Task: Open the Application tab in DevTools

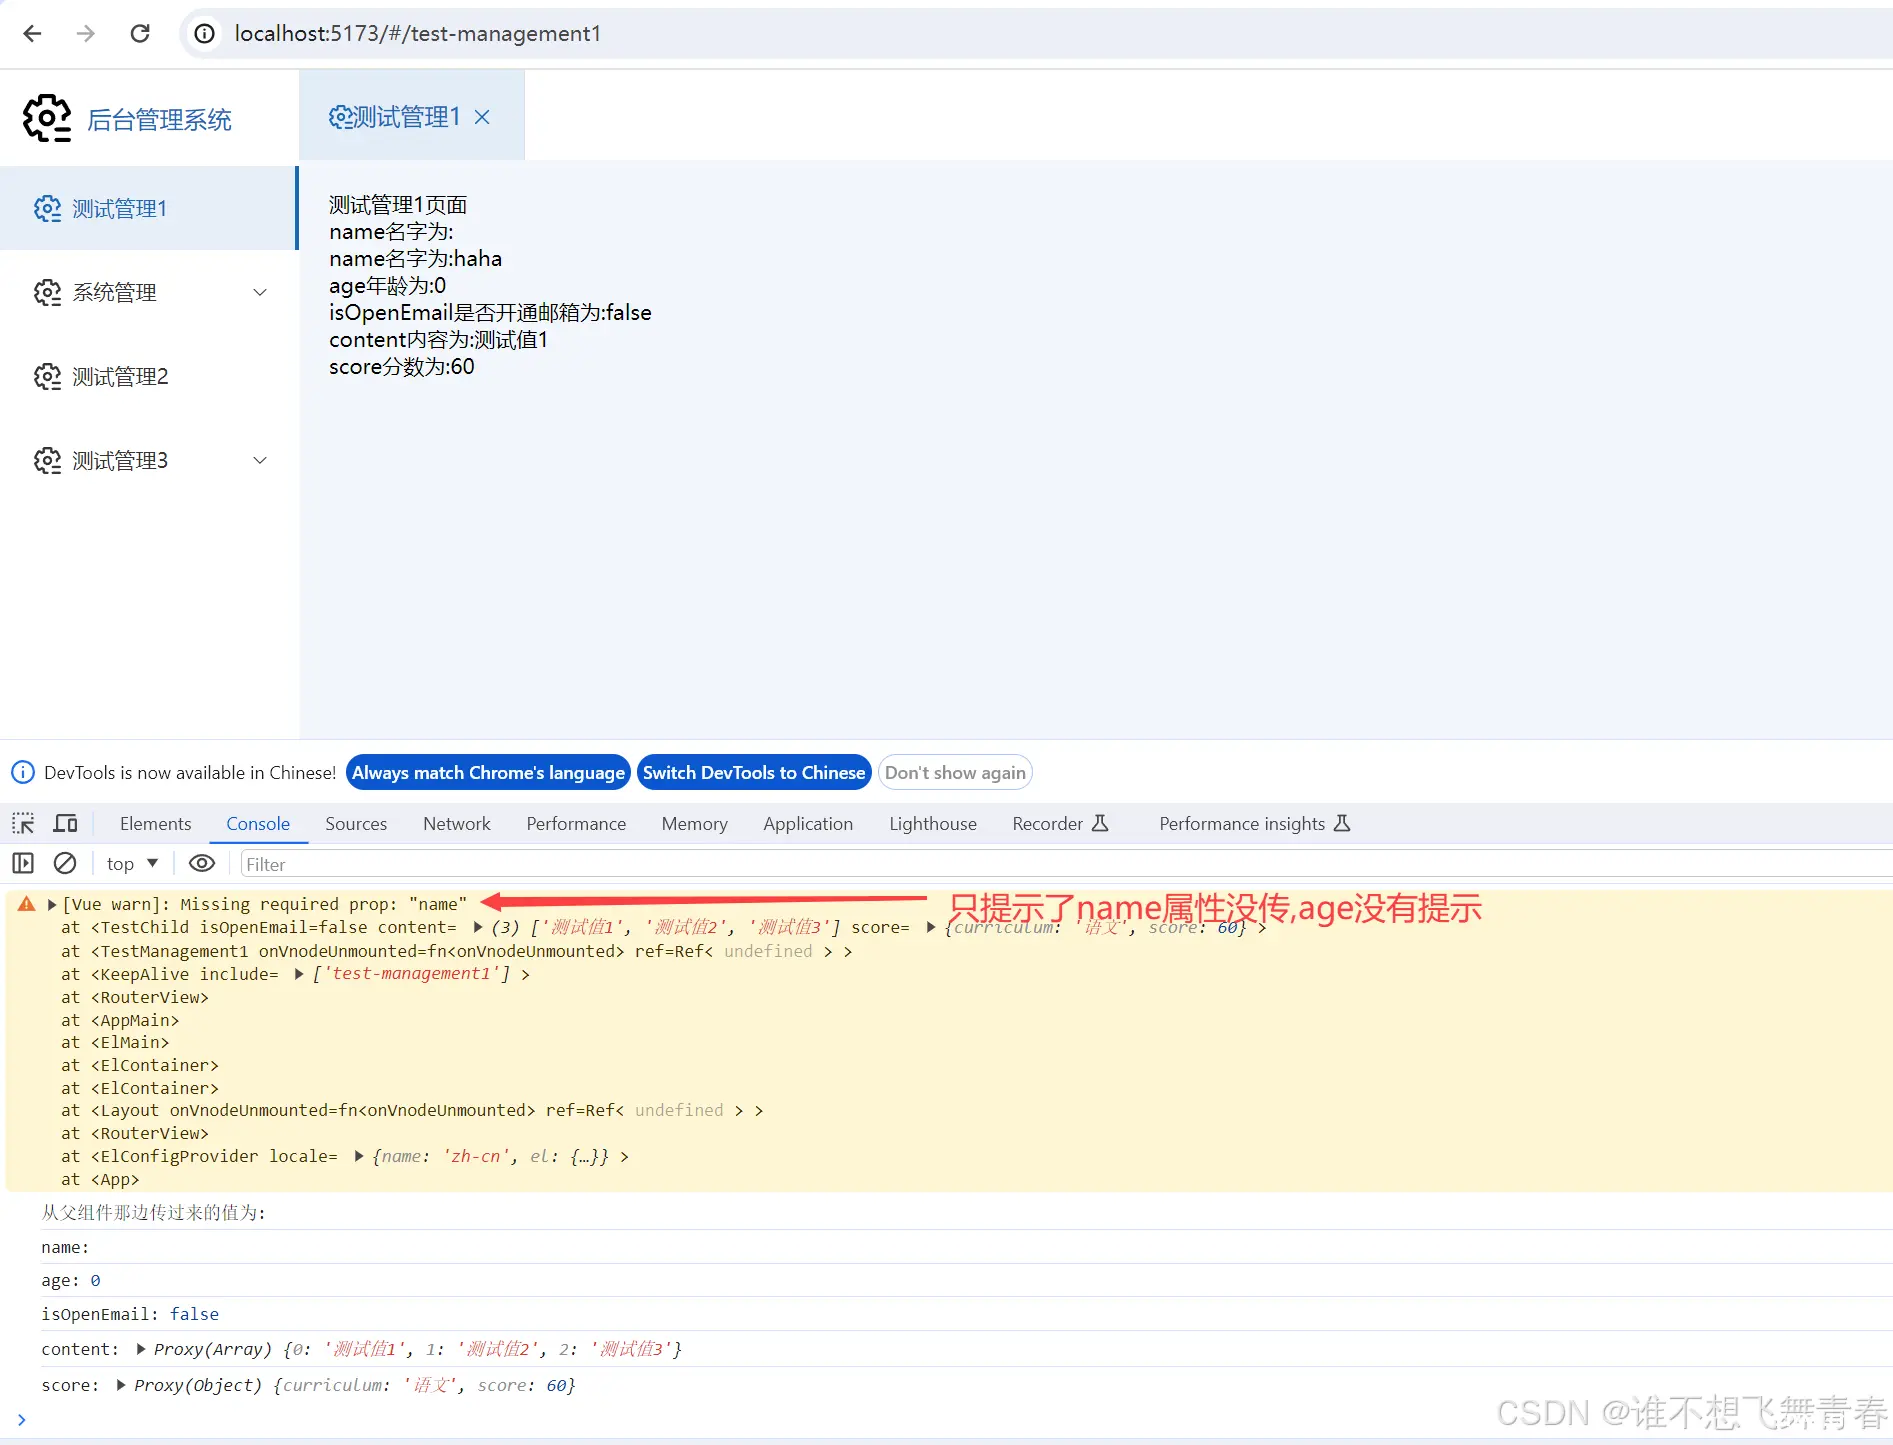Action: [x=808, y=823]
